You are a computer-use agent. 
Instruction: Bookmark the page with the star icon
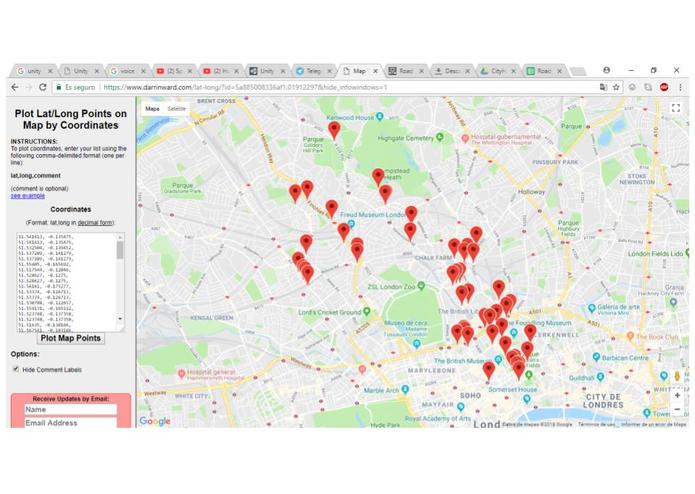[616, 87]
